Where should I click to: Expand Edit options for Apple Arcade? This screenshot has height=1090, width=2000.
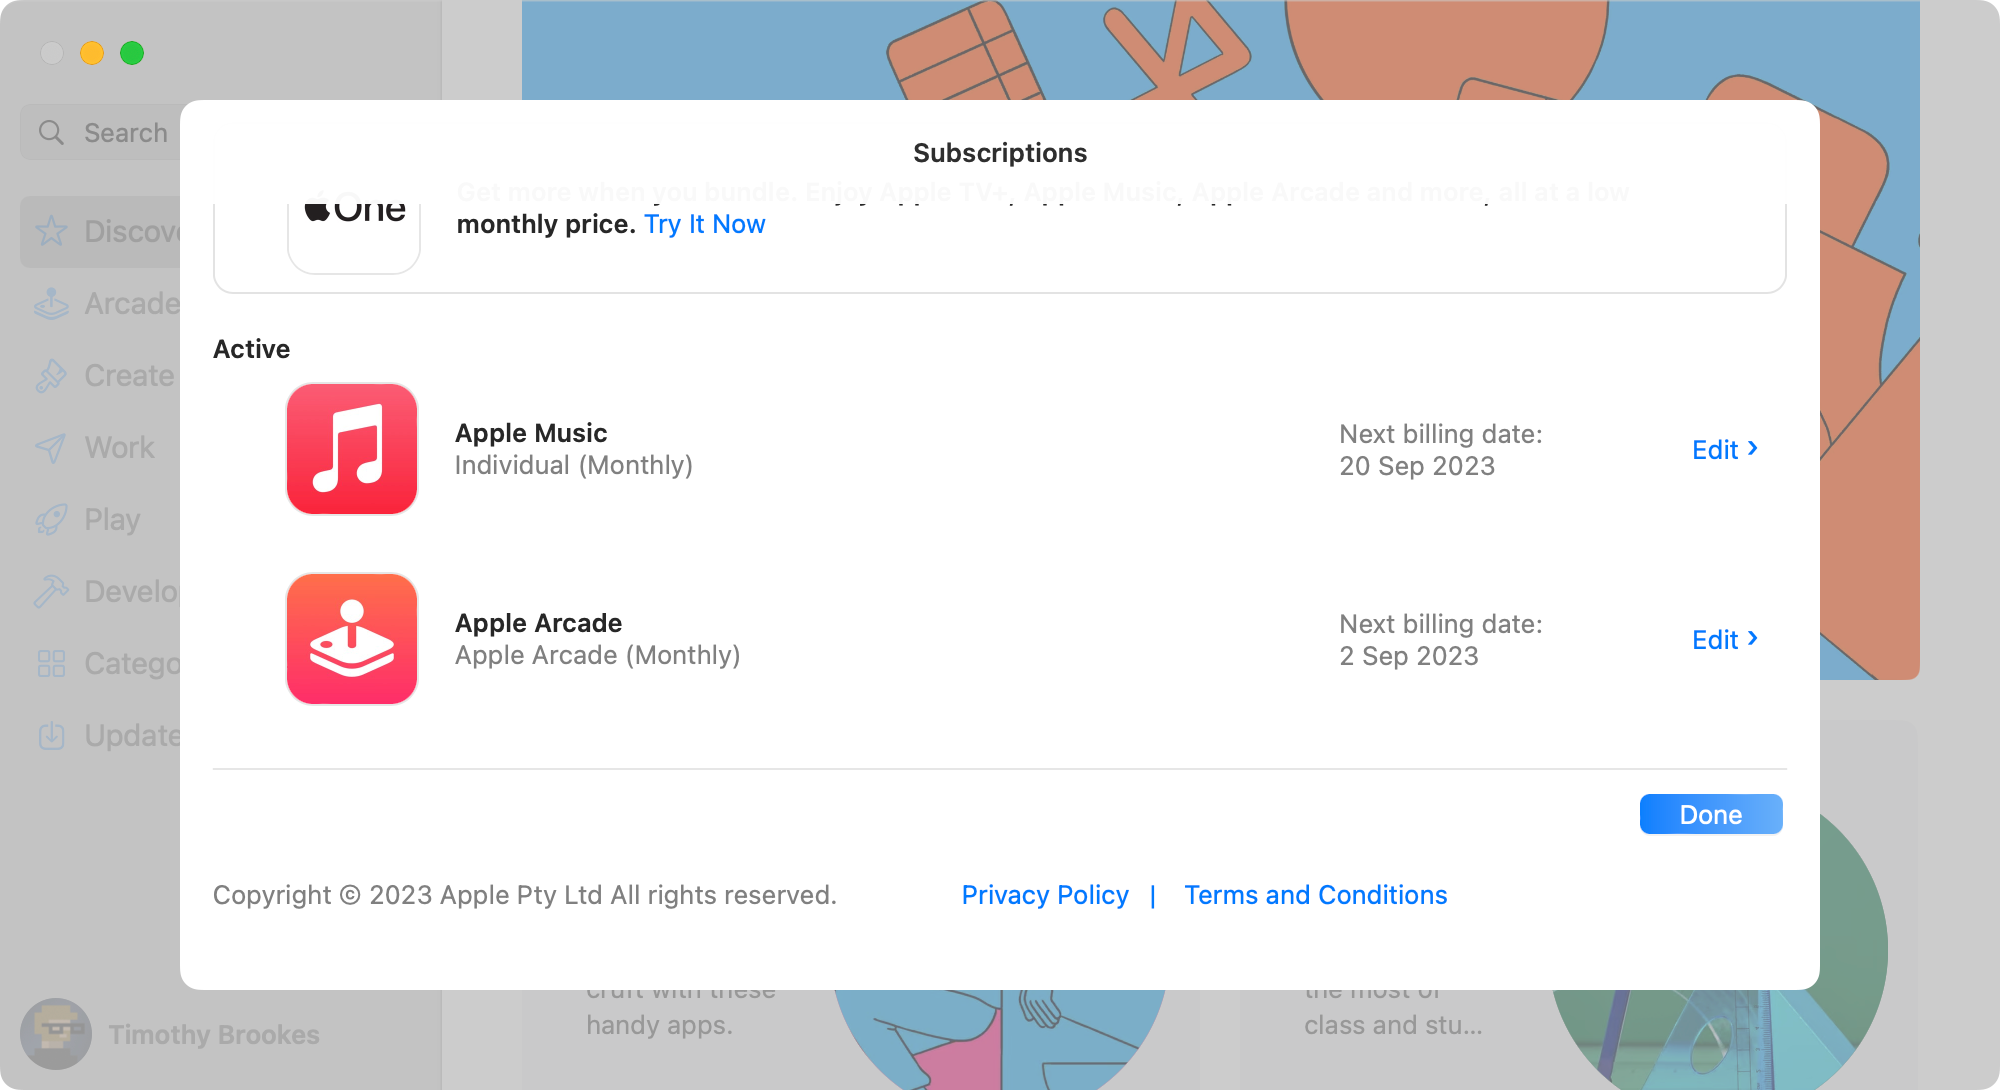(1724, 639)
